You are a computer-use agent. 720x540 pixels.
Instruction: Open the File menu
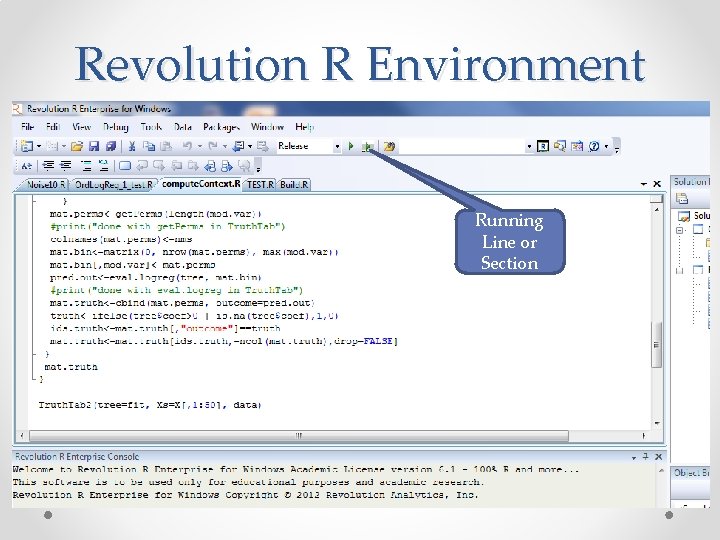coord(28,127)
